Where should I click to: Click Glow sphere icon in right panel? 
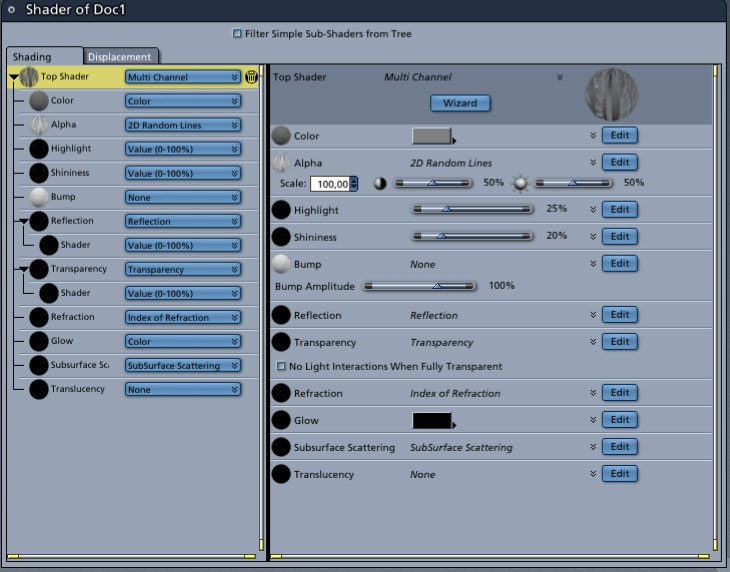click(x=281, y=420)
